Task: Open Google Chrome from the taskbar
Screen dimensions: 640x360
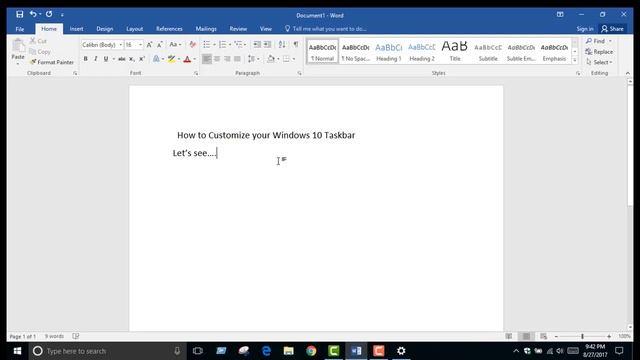Action: click(311, 351)
